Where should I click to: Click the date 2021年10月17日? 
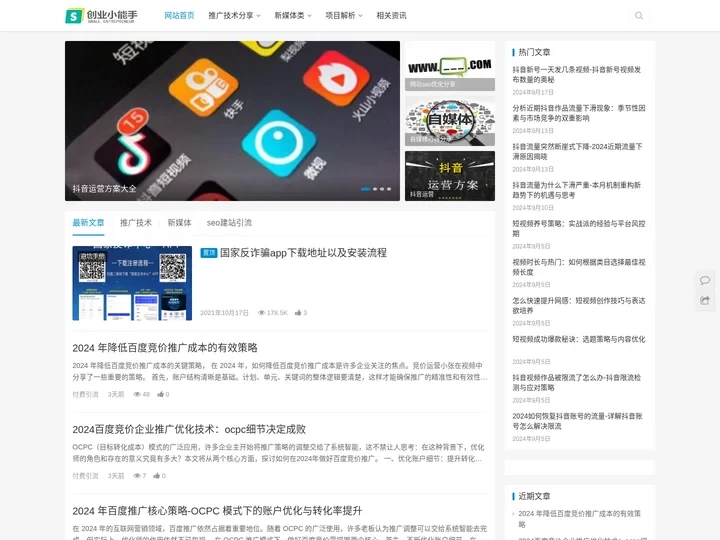[x=224, y=313]
